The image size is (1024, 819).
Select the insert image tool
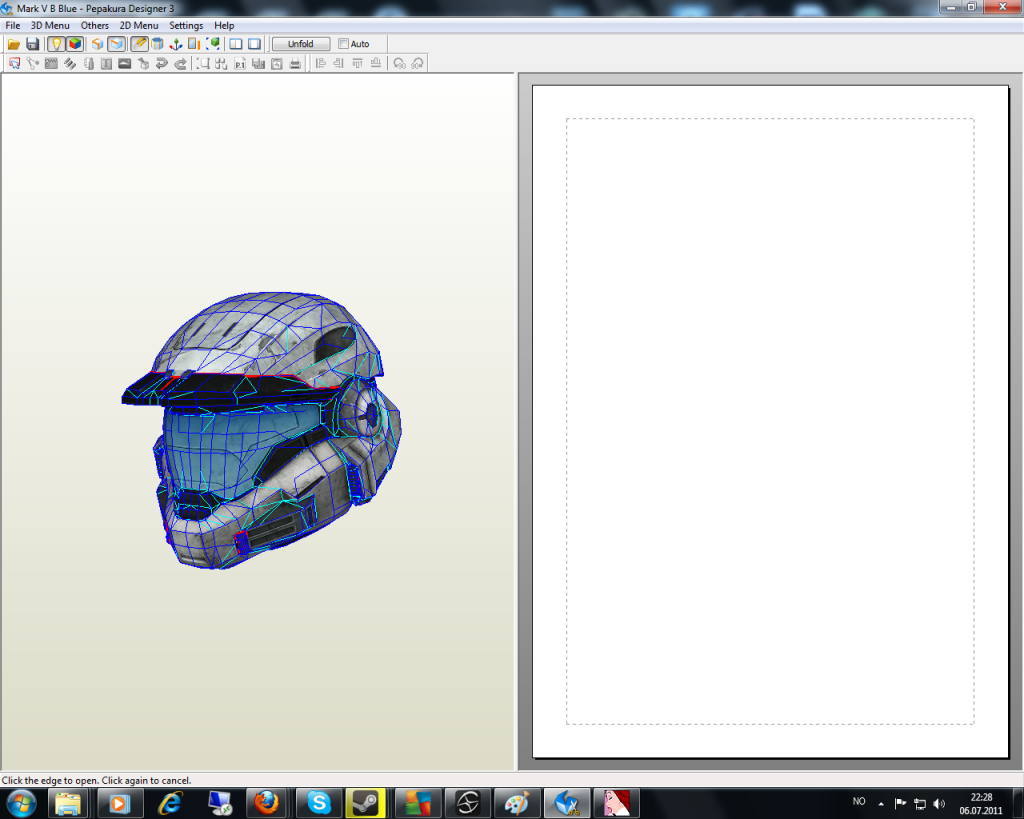tap(125, 63)
